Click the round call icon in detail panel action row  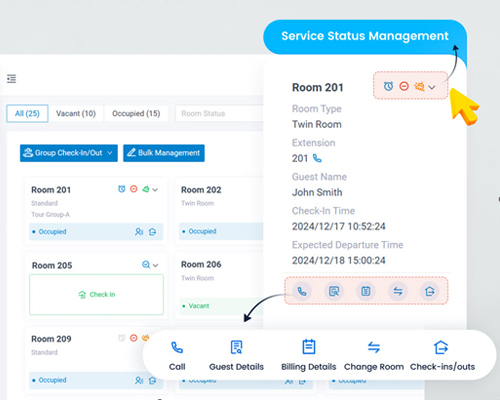click(302, 291)
